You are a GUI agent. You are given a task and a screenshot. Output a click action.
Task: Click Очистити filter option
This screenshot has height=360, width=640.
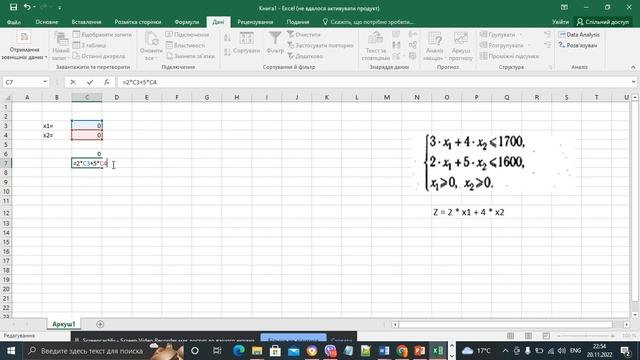click(x=304, y=35)
